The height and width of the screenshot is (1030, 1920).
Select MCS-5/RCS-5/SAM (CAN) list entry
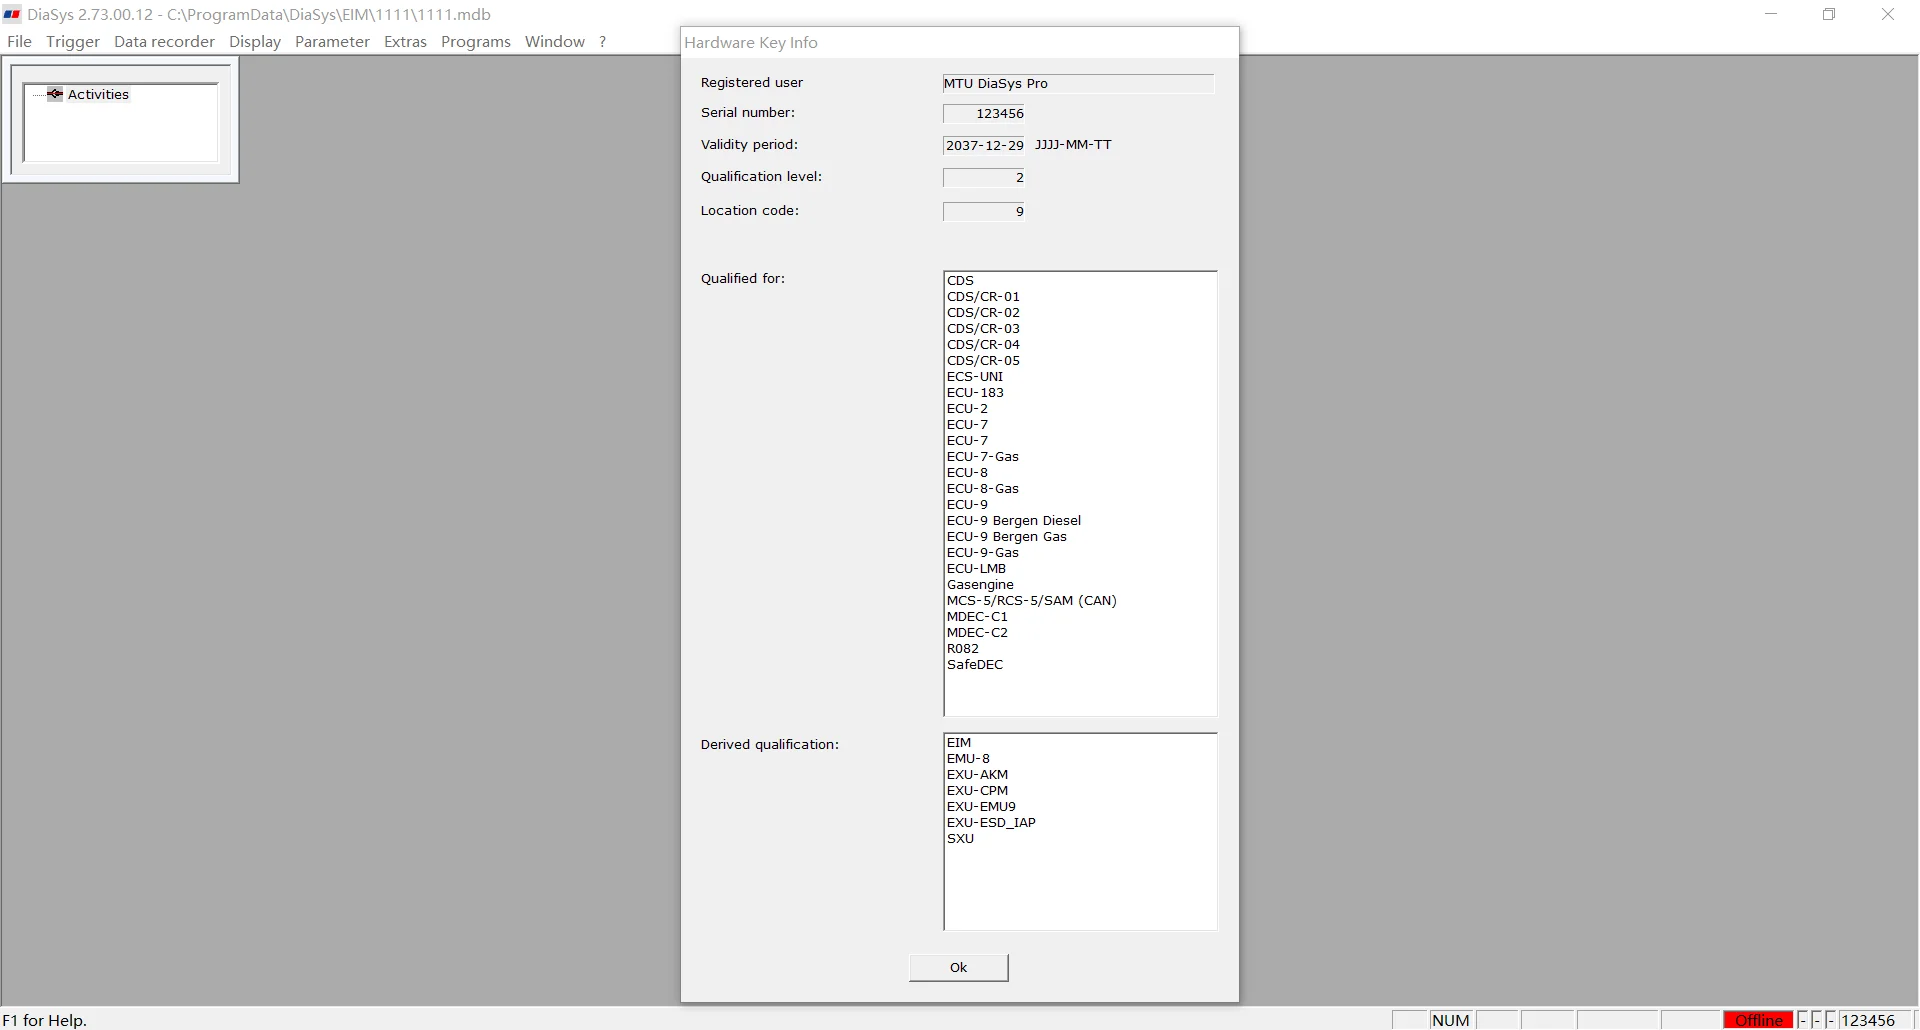pyautogui.click(x=1032, y=601)
